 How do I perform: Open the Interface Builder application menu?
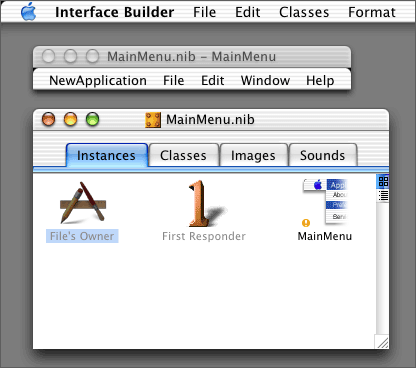pos(114,12)
